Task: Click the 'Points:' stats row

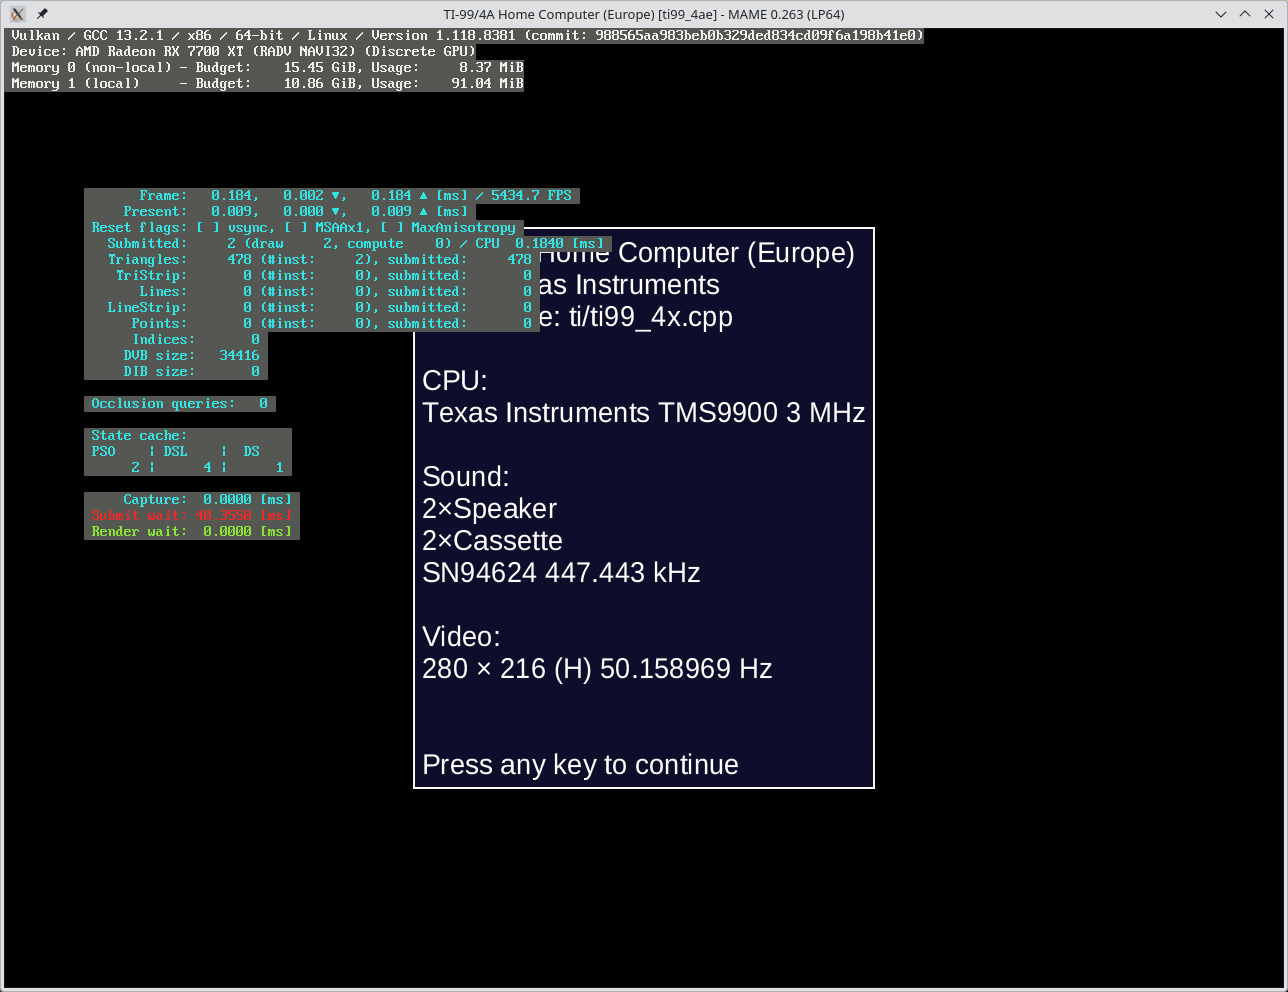Action: click(x=312, y=324)
